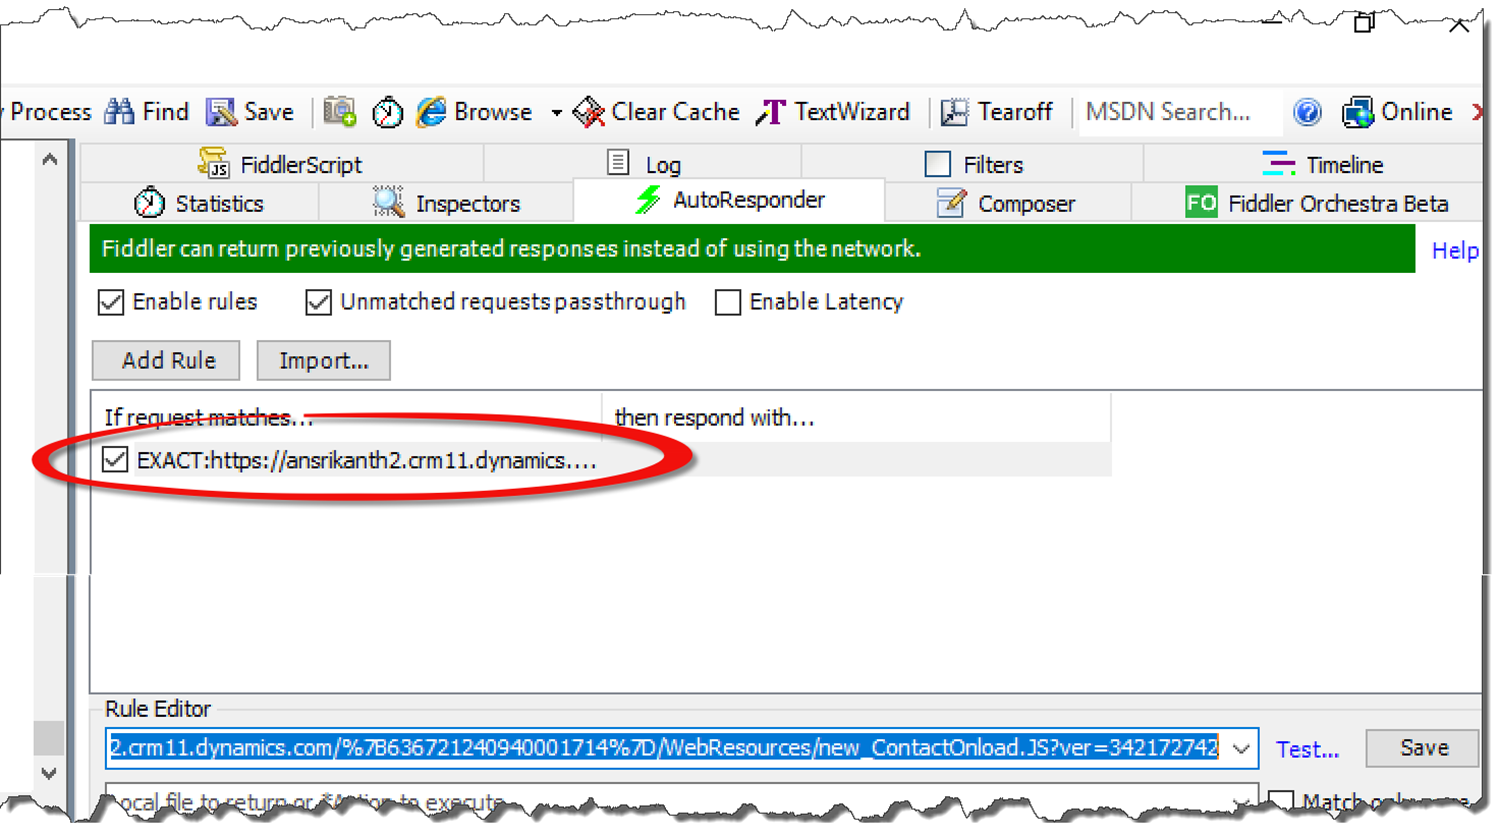Click the Find binoculars icon
The height and width of the screenshot is (838, 1500).
pyautogui.click(x=120, y=112)
